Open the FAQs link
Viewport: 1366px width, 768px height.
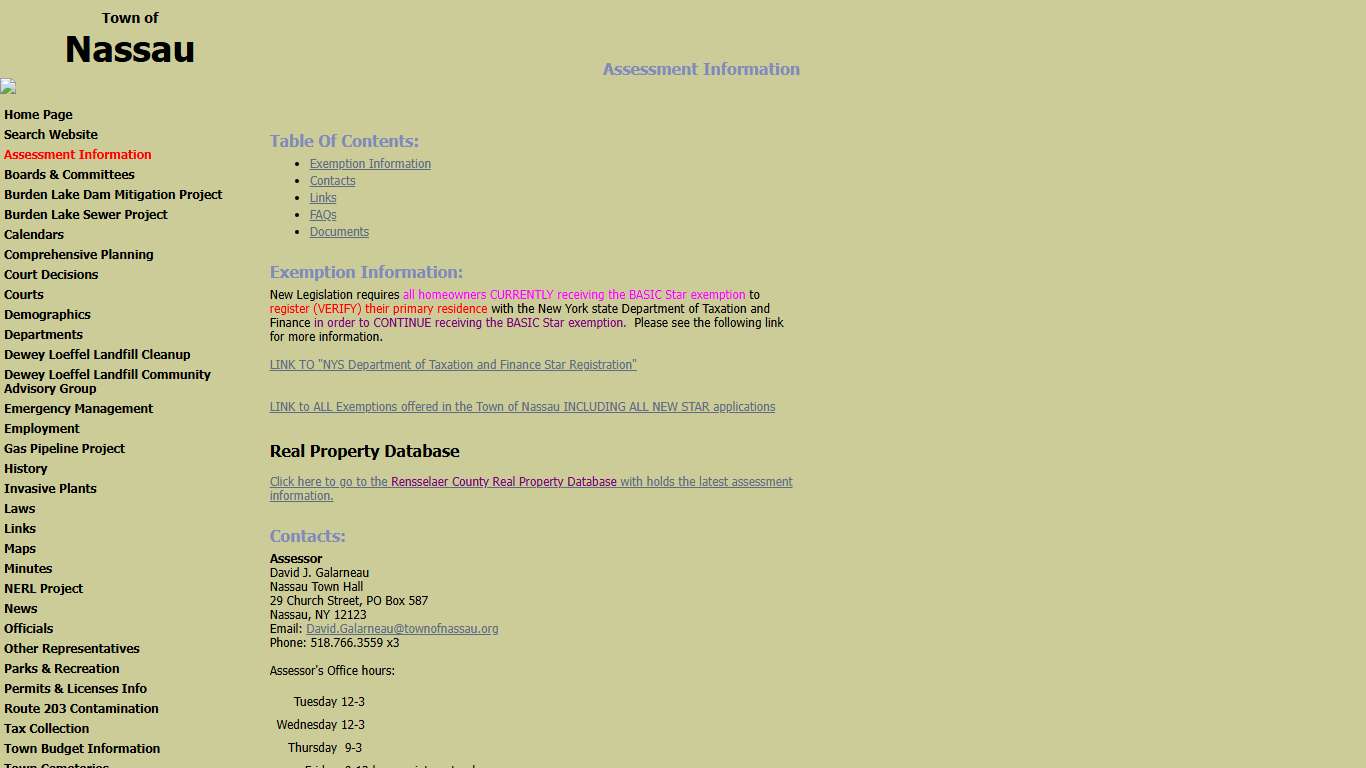[x=323, y=214]
